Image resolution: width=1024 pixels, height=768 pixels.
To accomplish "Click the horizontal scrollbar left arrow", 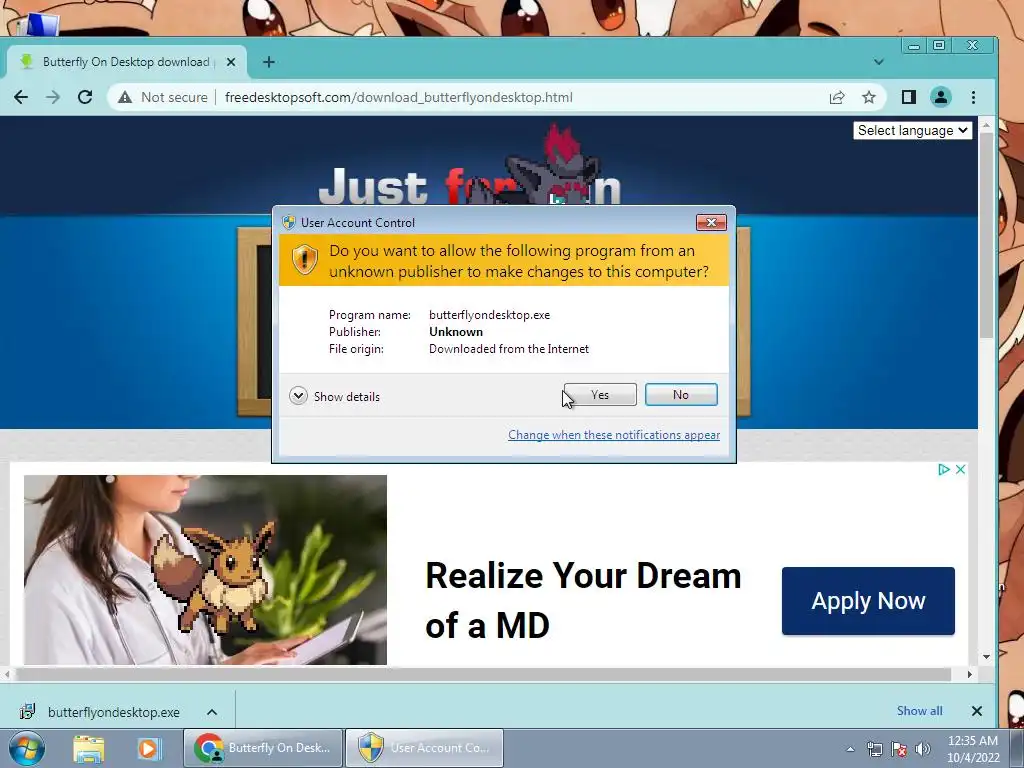I will click(7, 674).
